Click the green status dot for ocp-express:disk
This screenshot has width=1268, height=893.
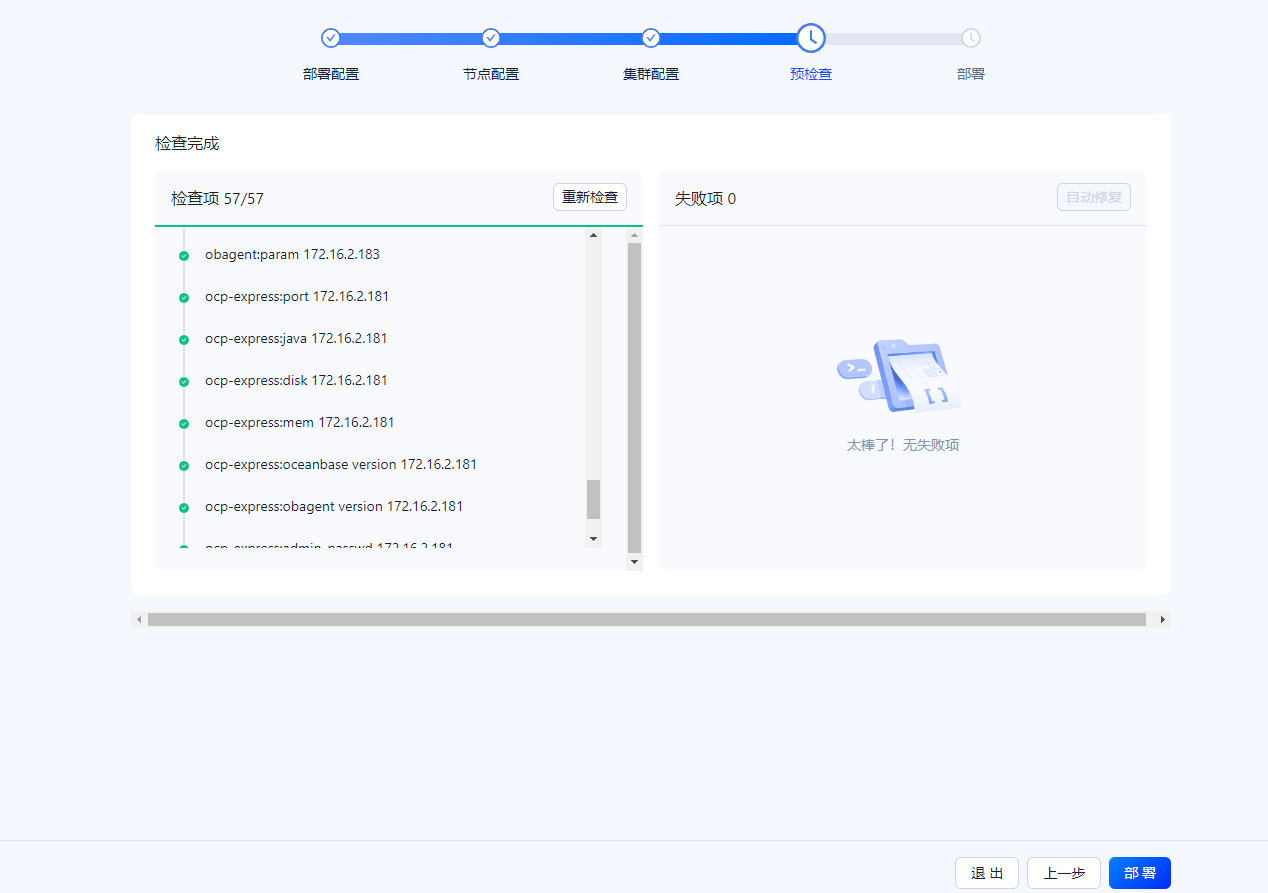click(184, 382)
